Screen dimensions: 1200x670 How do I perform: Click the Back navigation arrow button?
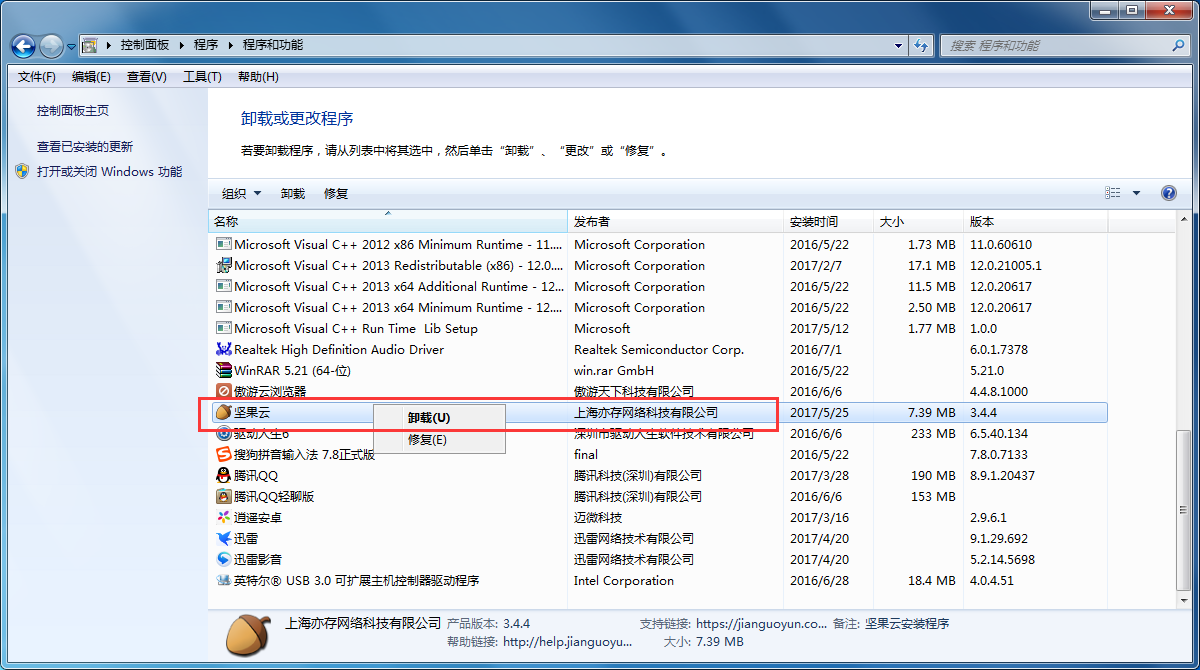[x=24, y=45]
